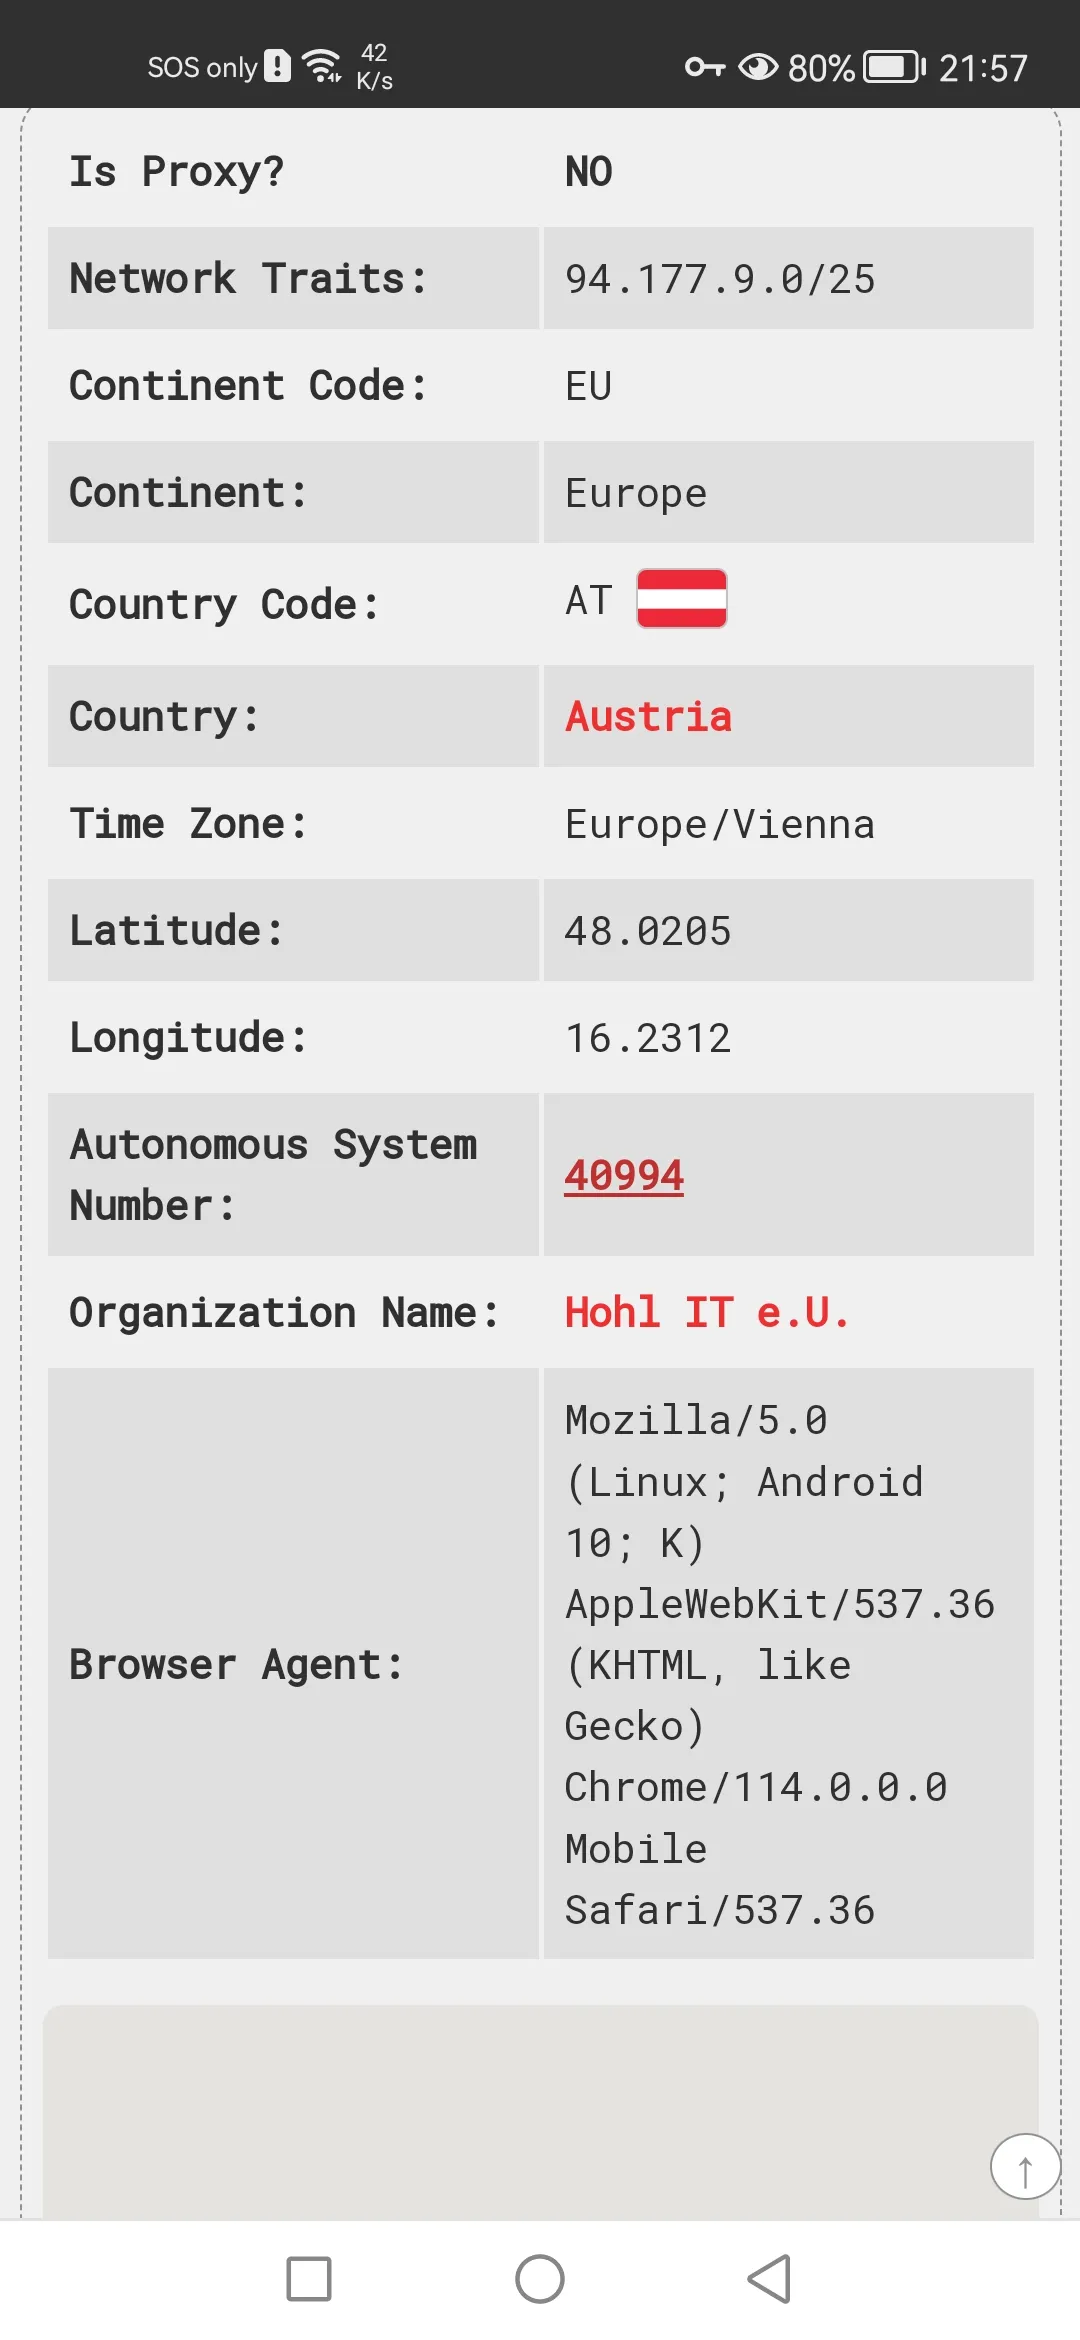
Task: Tap the Continent: label
Action: [188, 492]
